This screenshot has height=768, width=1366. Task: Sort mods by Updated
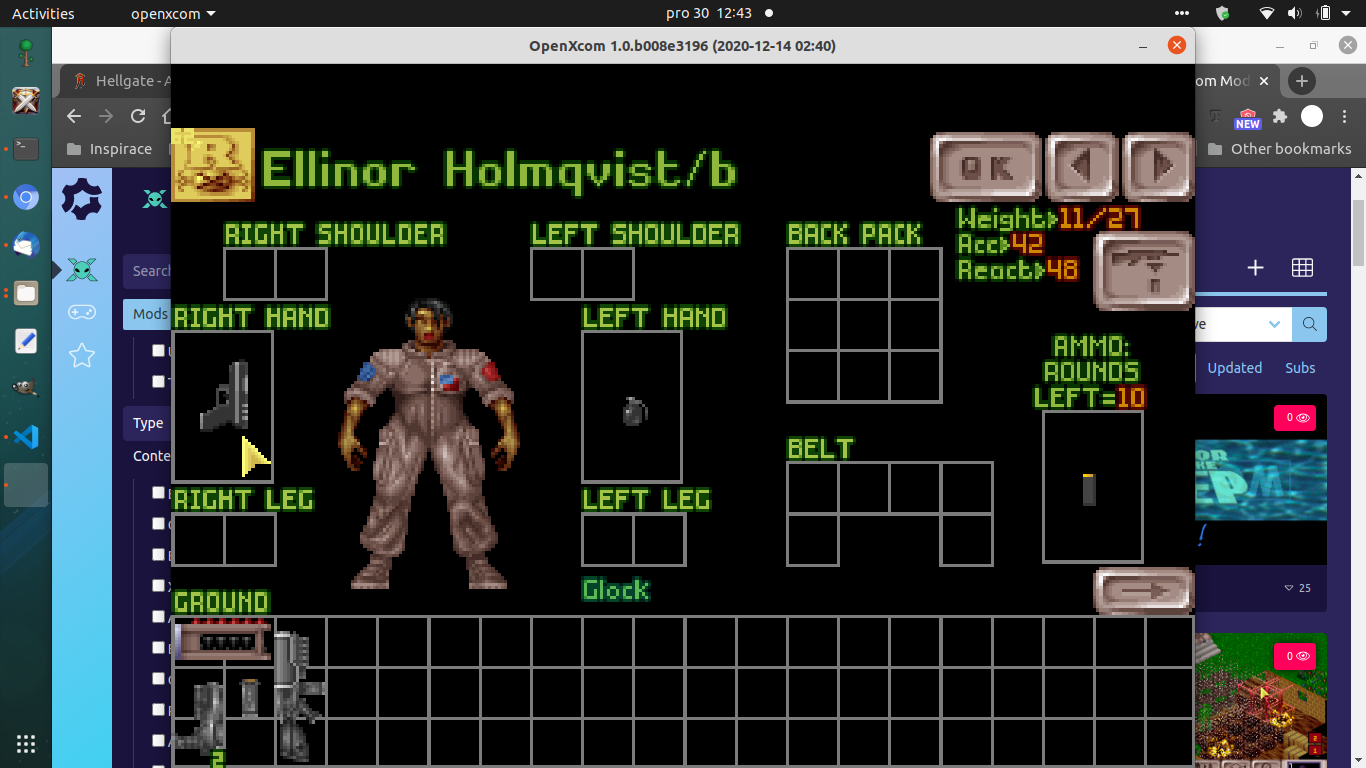pos(1235,368)
